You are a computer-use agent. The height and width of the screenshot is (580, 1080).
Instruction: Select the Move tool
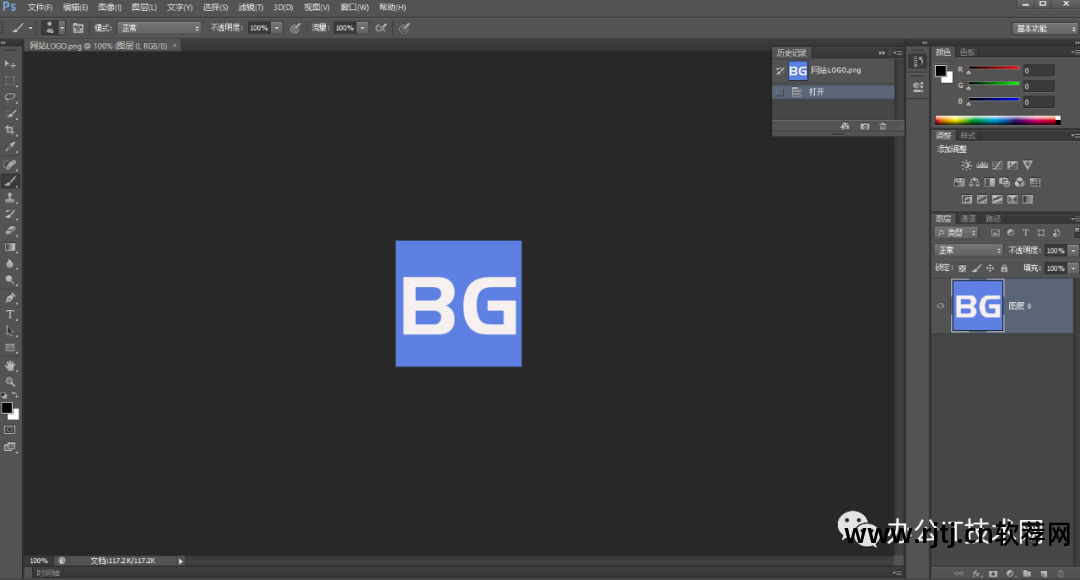(10, 64)
